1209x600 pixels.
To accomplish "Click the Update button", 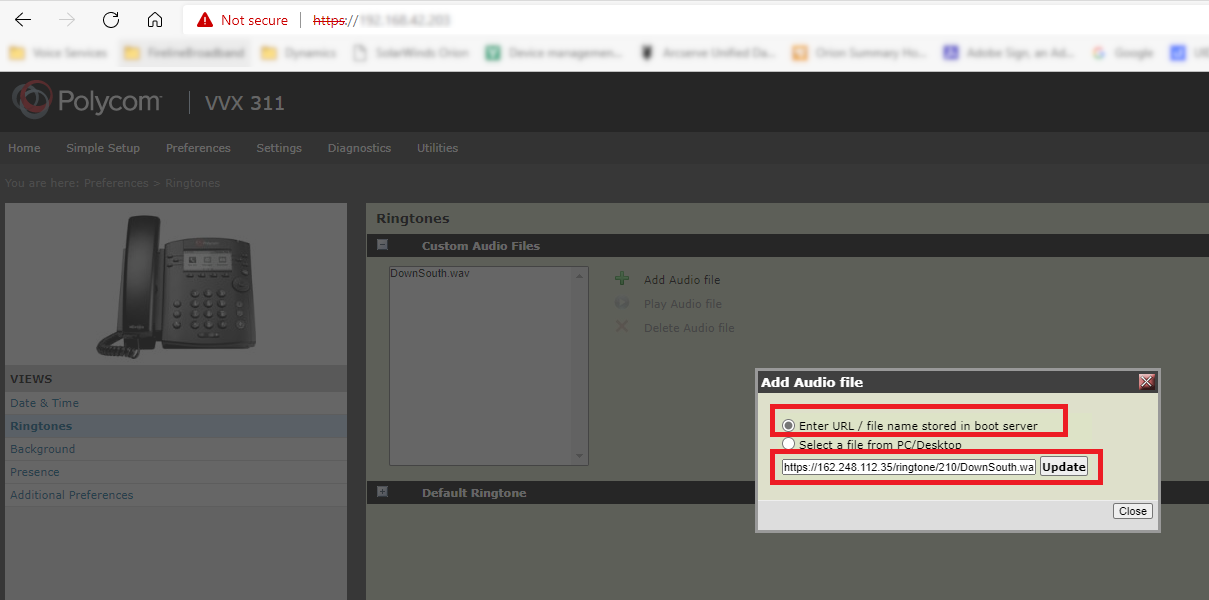I will (1064, 467).
